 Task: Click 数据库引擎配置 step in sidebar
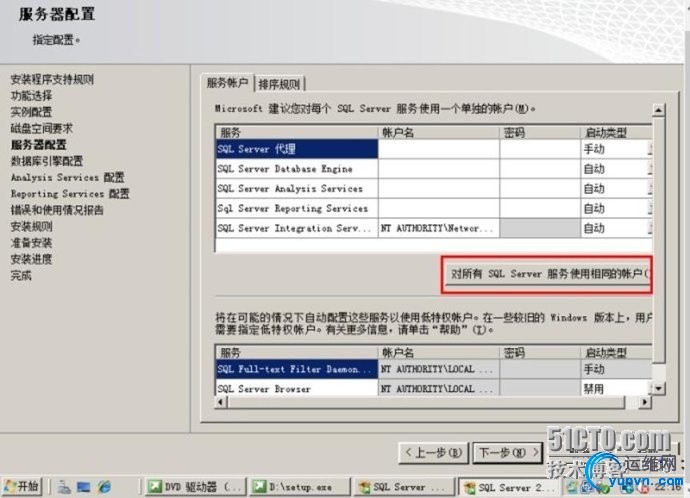point(47,161)
